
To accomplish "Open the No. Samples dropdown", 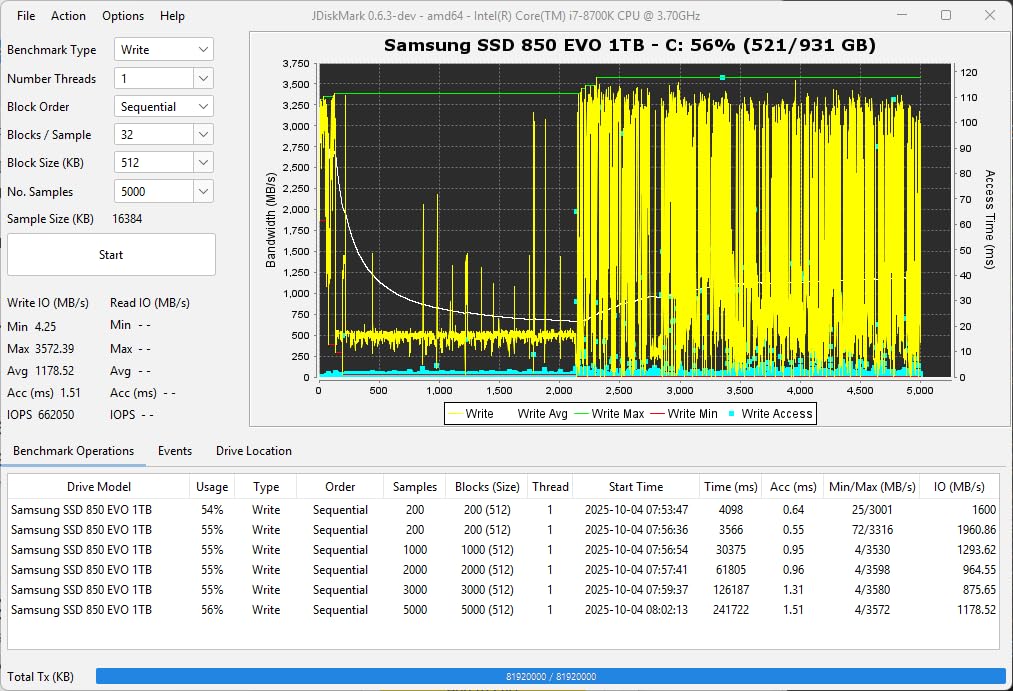I will [x=163, y=190].
